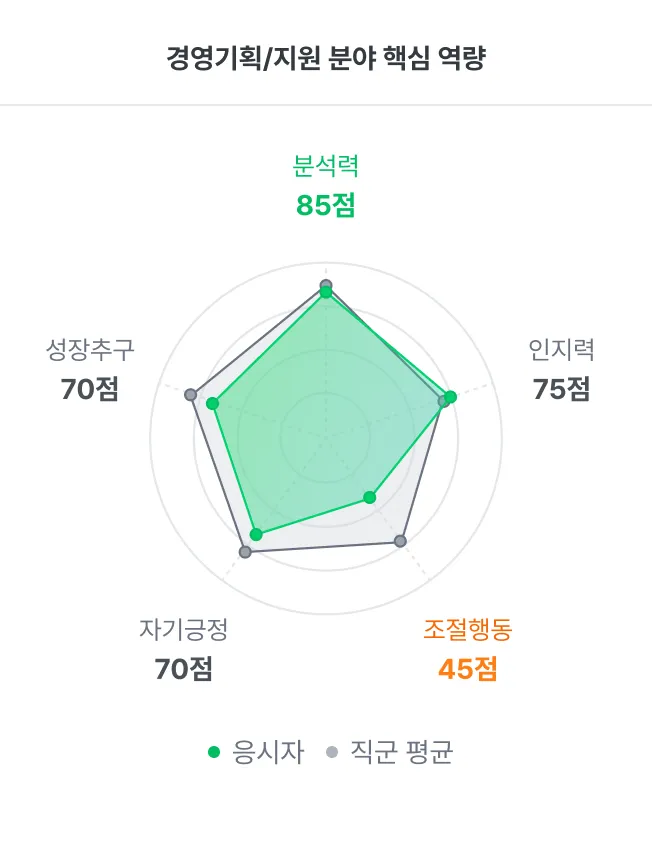Select the applicant's green point on 인지력 axis
This screenshot has width=652, height=844.
[451, 397]
